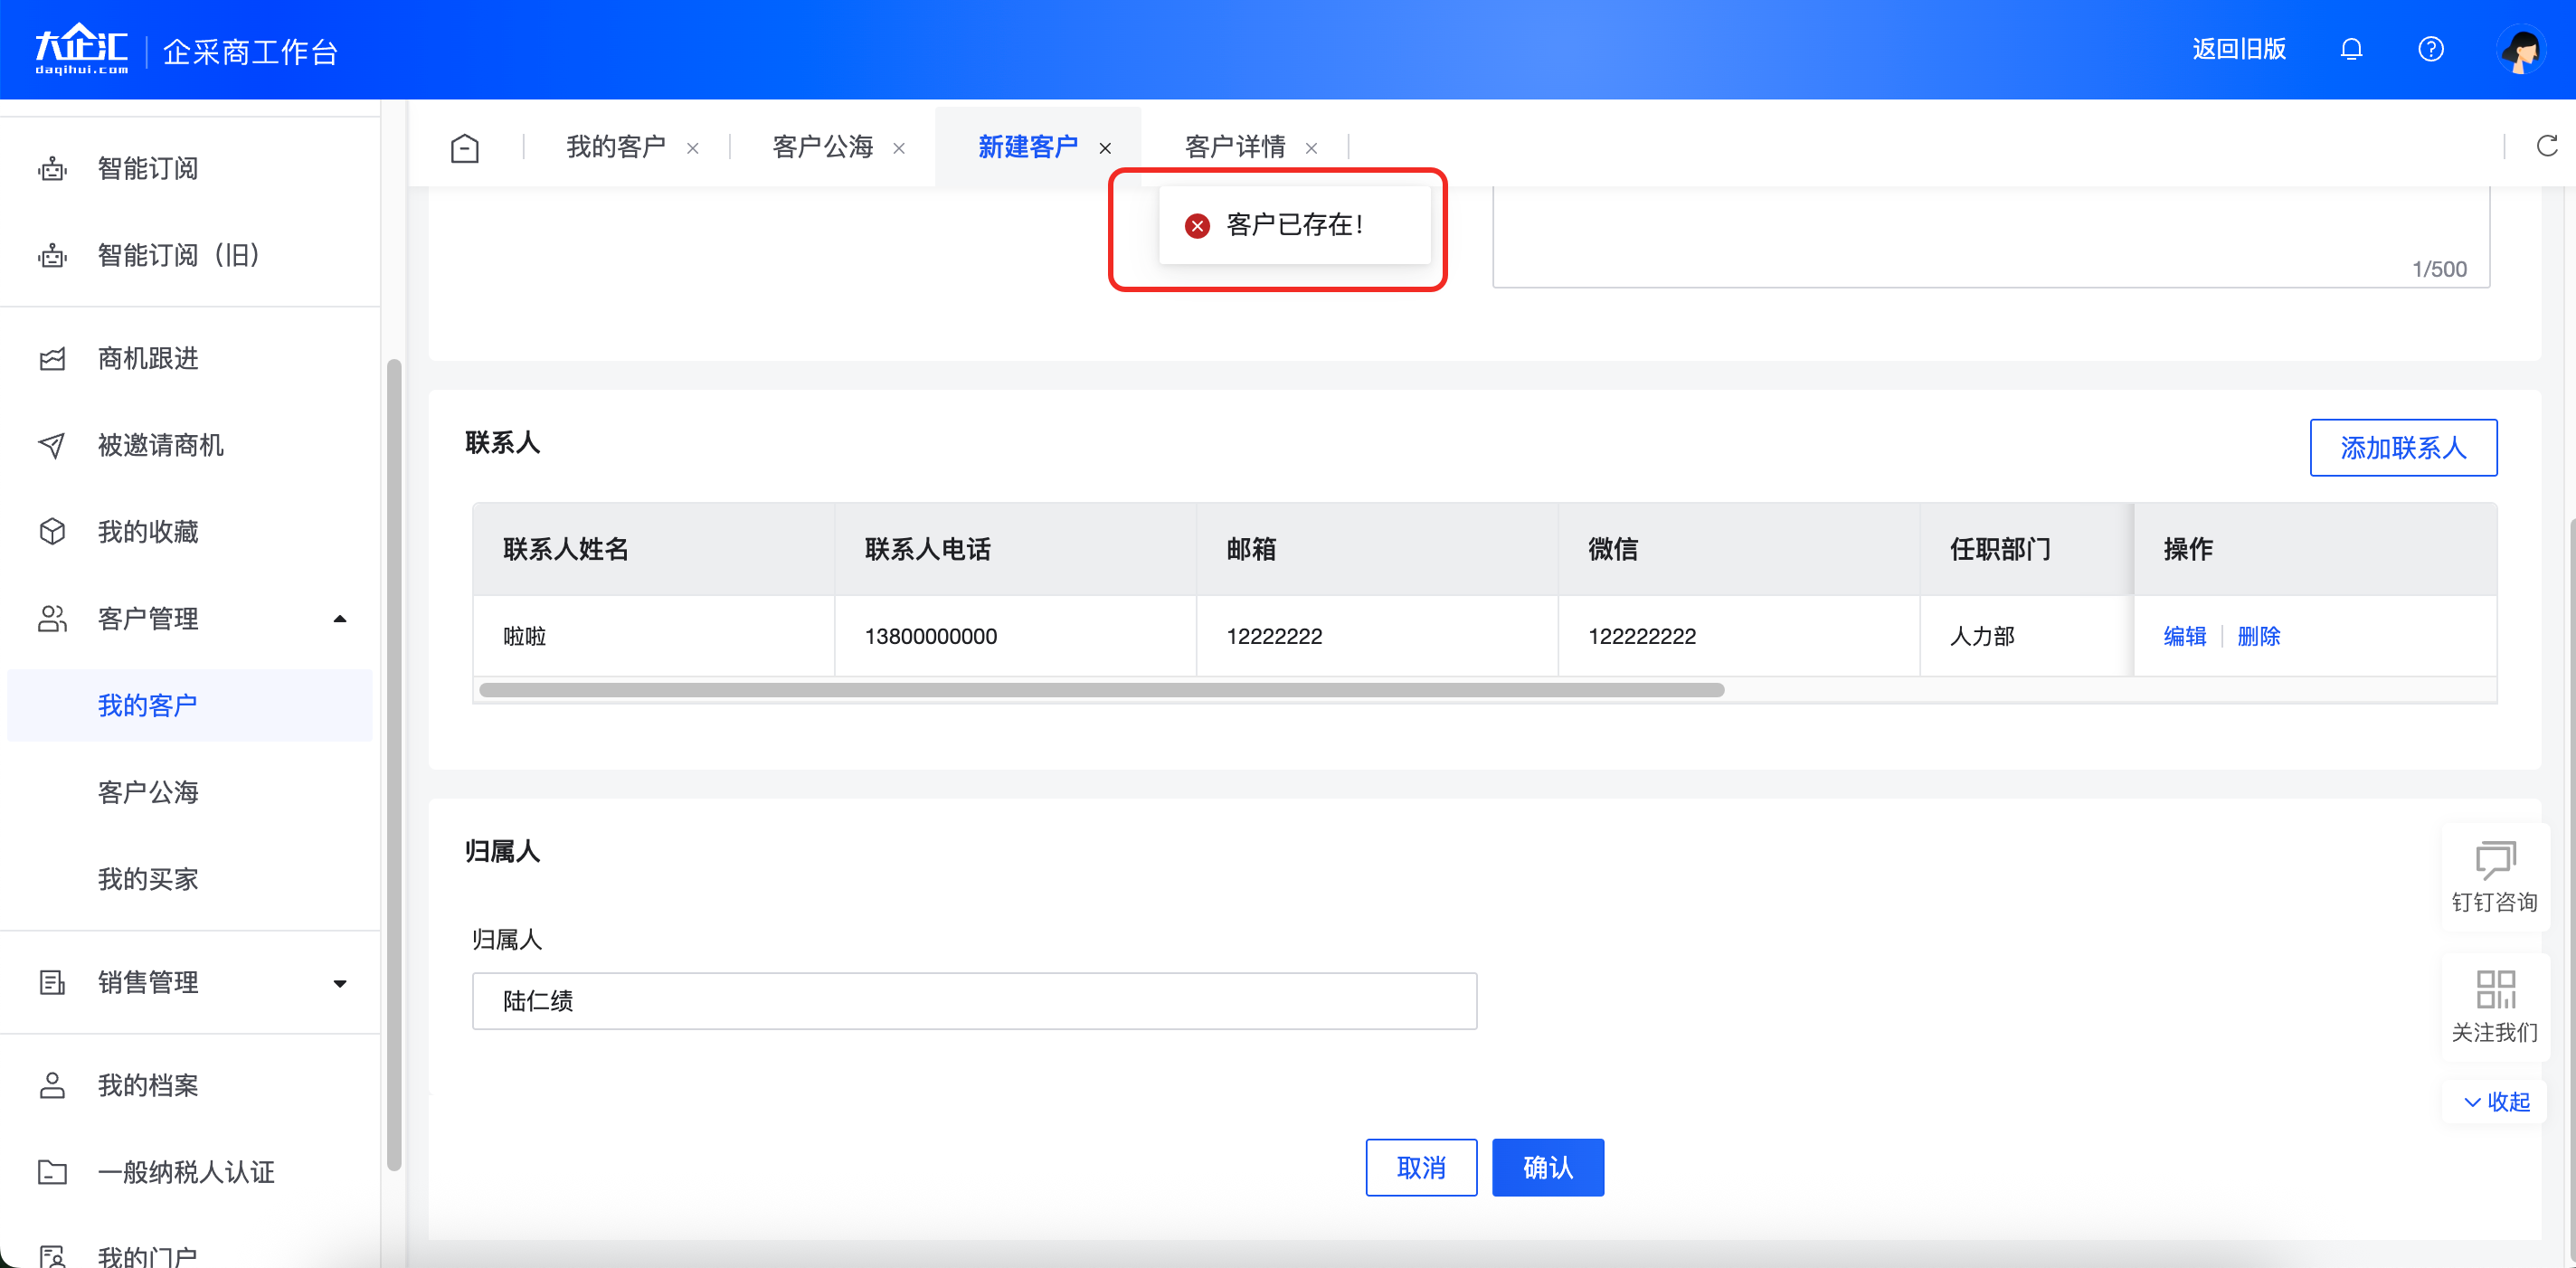Click the 我的门户 icon

point(52,1256)
